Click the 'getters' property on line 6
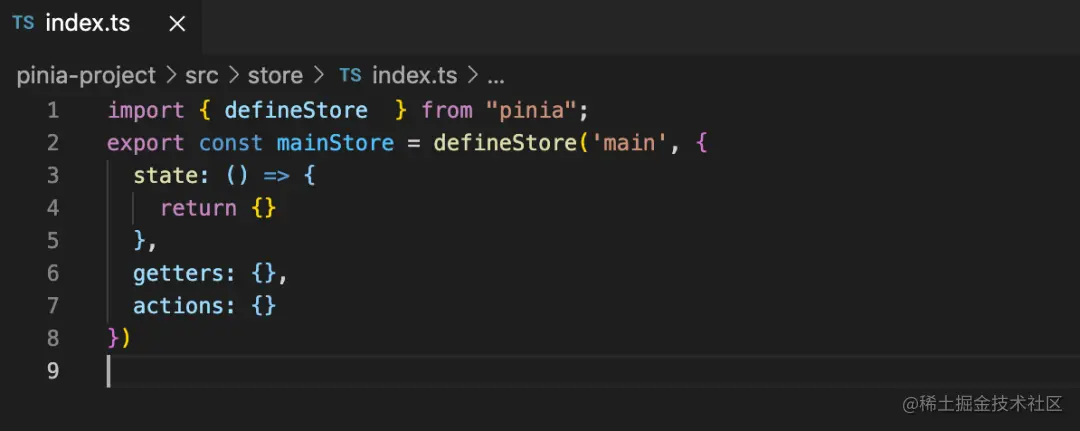Screen dimensions: 1080x431 click(178, 274)
